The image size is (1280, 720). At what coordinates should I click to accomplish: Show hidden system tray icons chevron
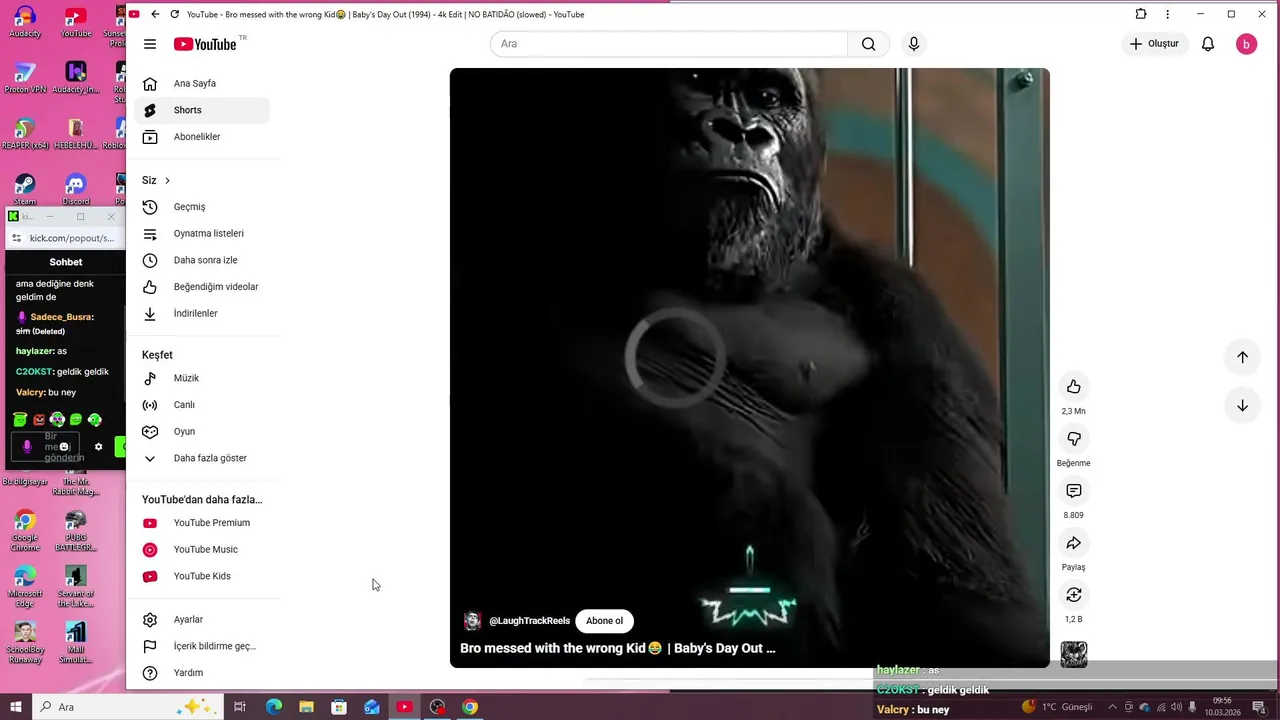point(1112,707)
